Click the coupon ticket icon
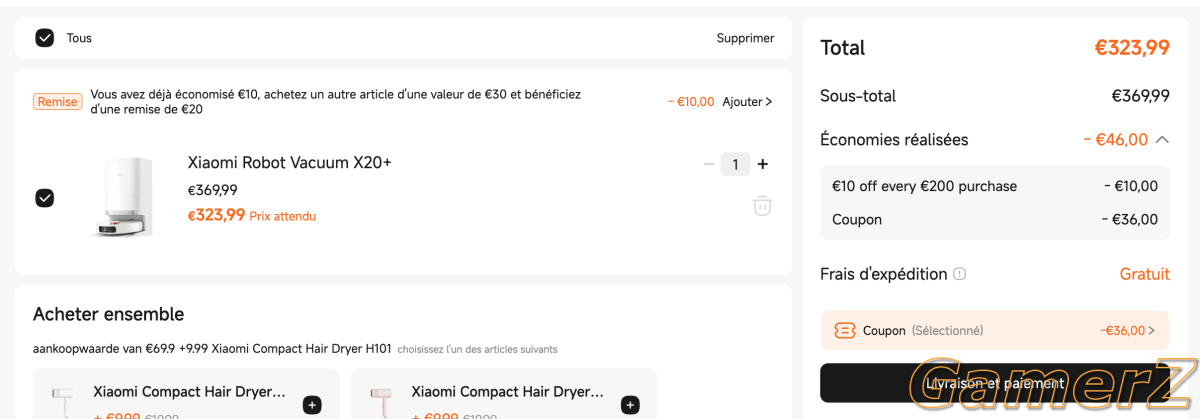The height and width of the screenshot is (419, 1200). click(x=845, y=330)
